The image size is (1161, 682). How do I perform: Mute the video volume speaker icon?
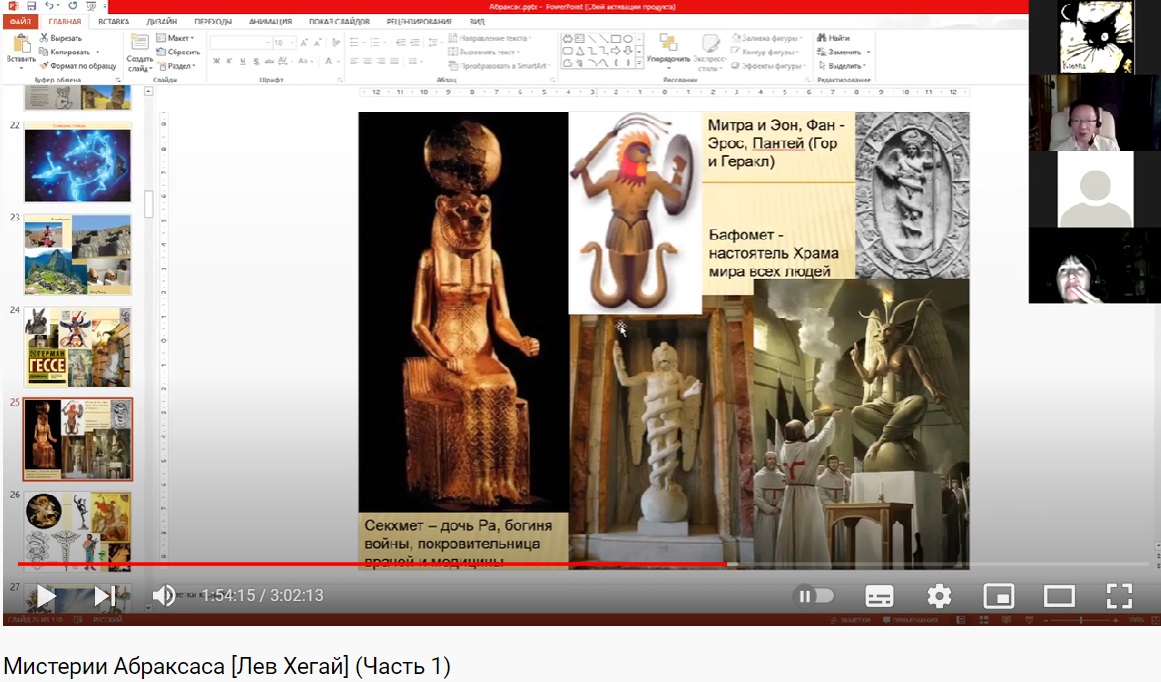tap(164, 595)
